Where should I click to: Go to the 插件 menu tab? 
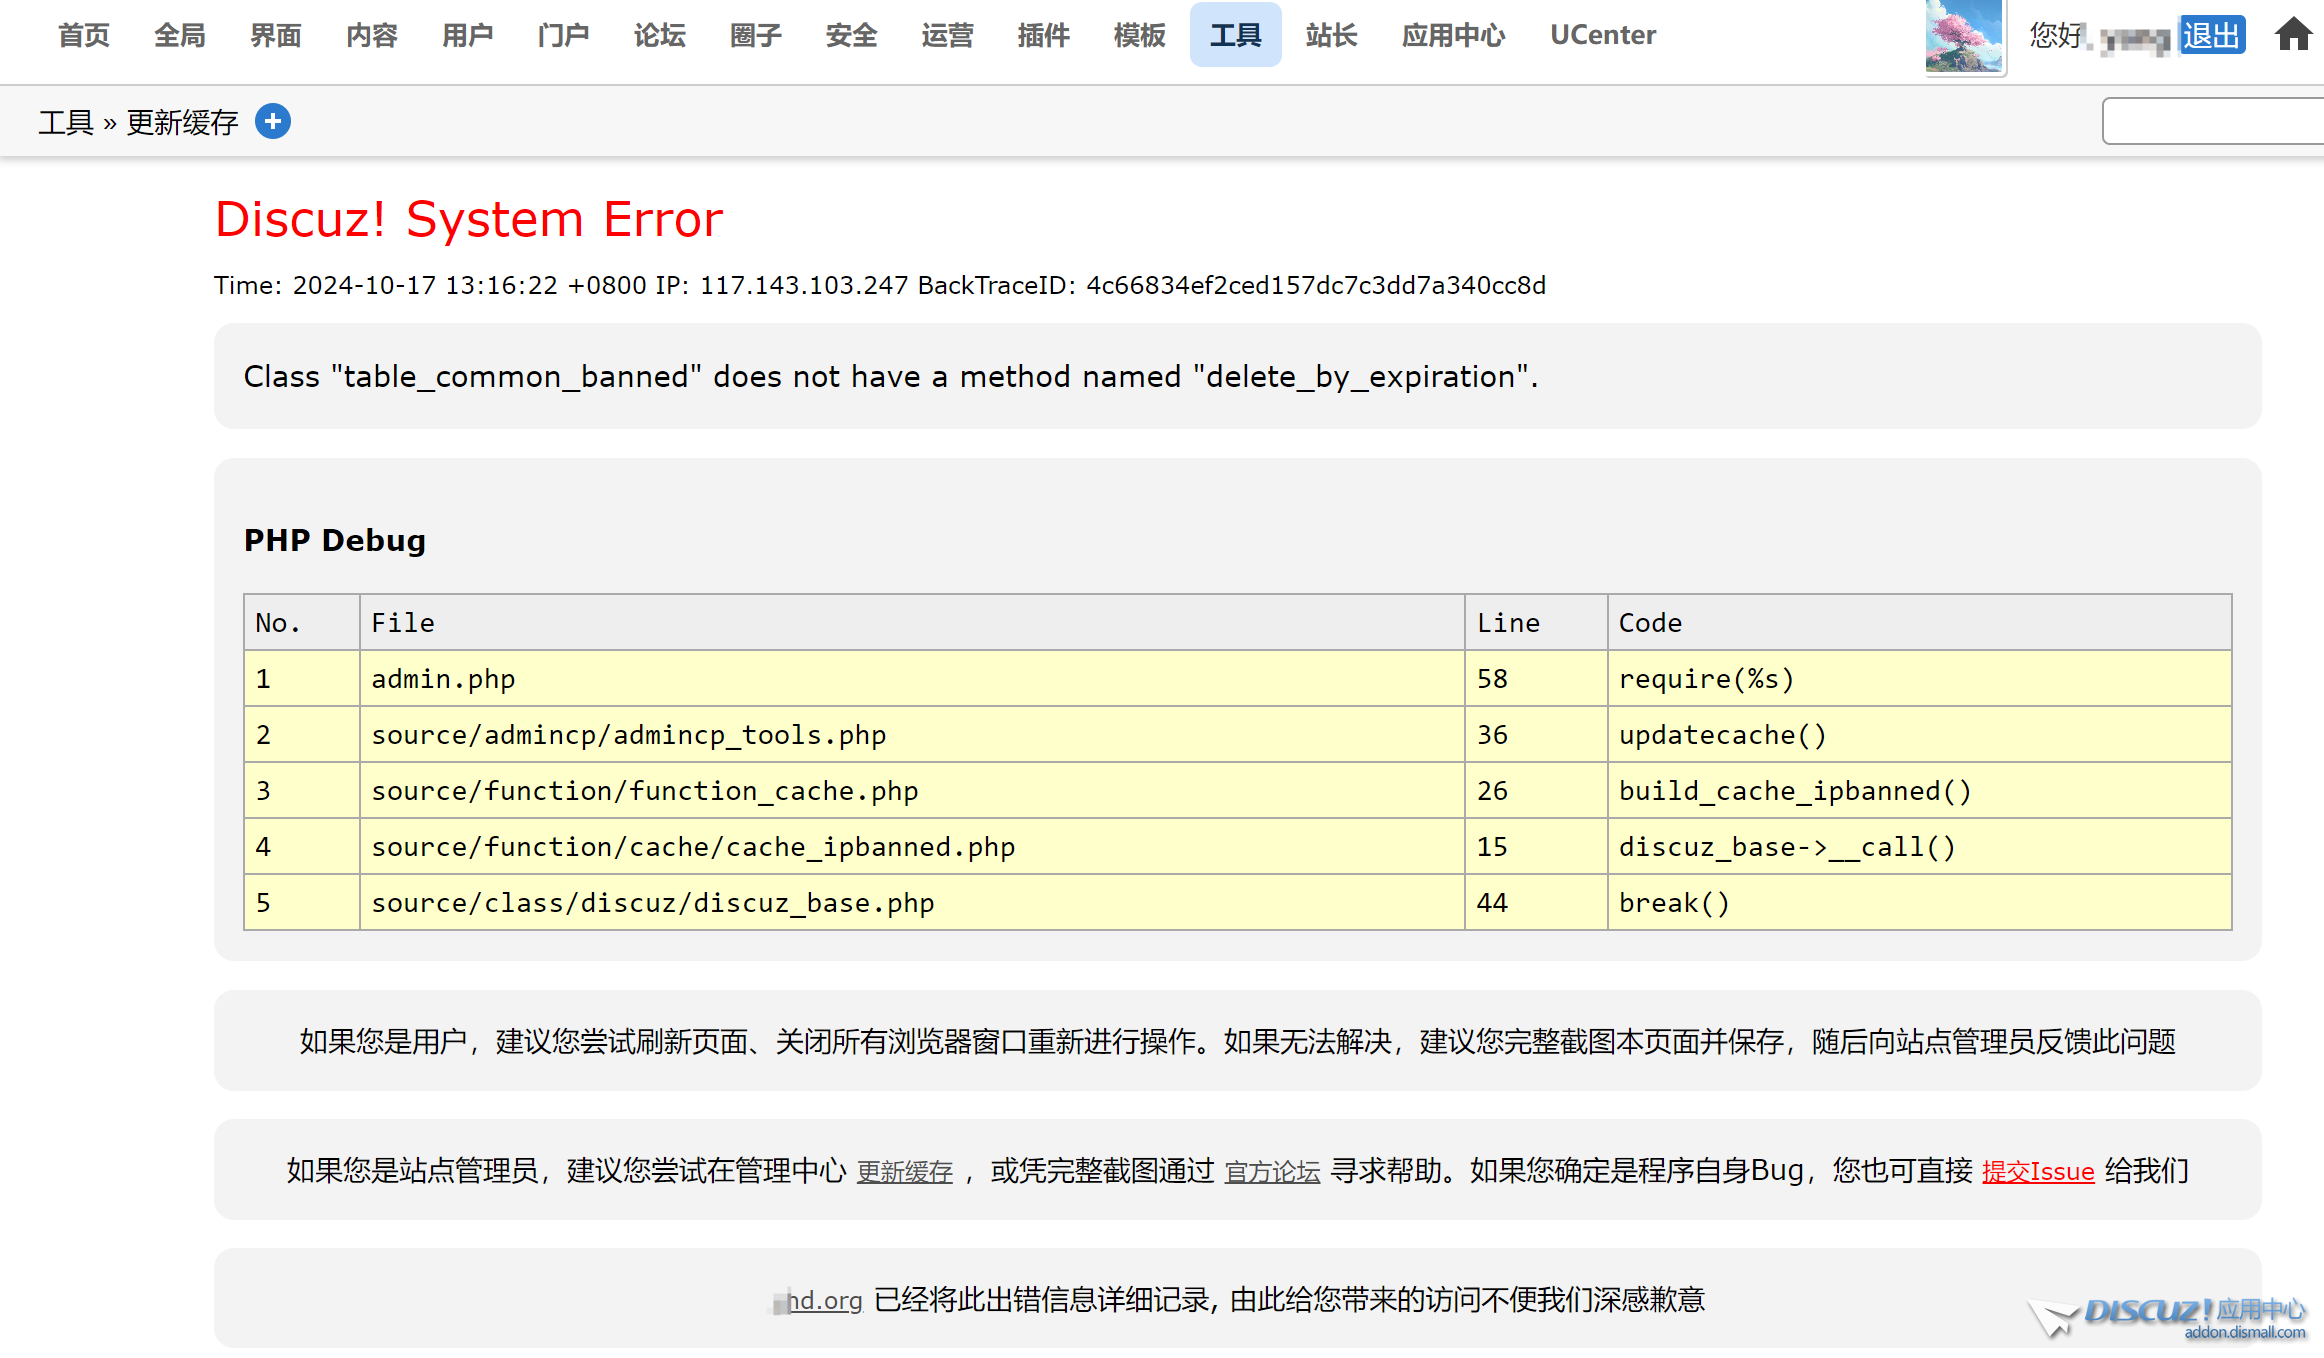tap(1044, 35)
